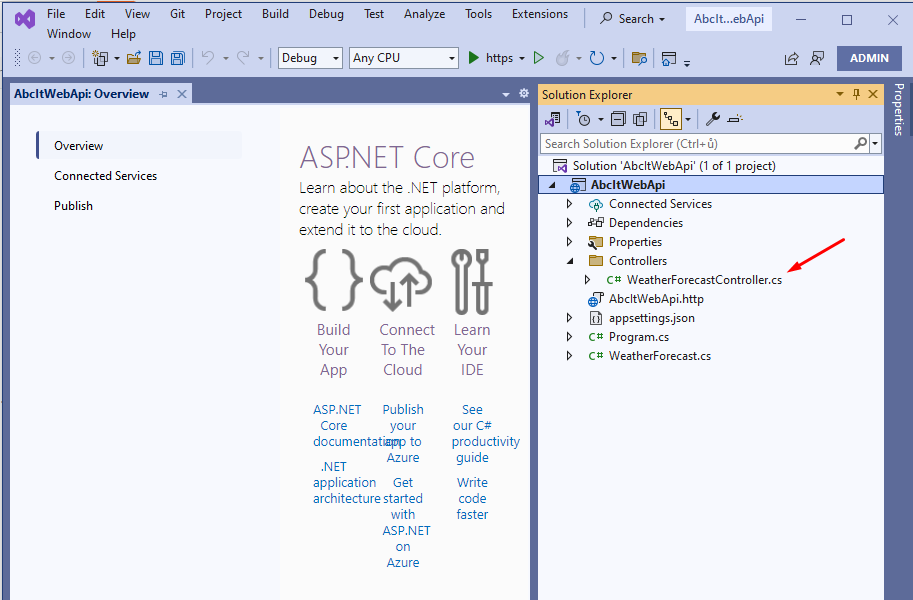Open the Debug configuration dropdown

(x=310, y=58)
